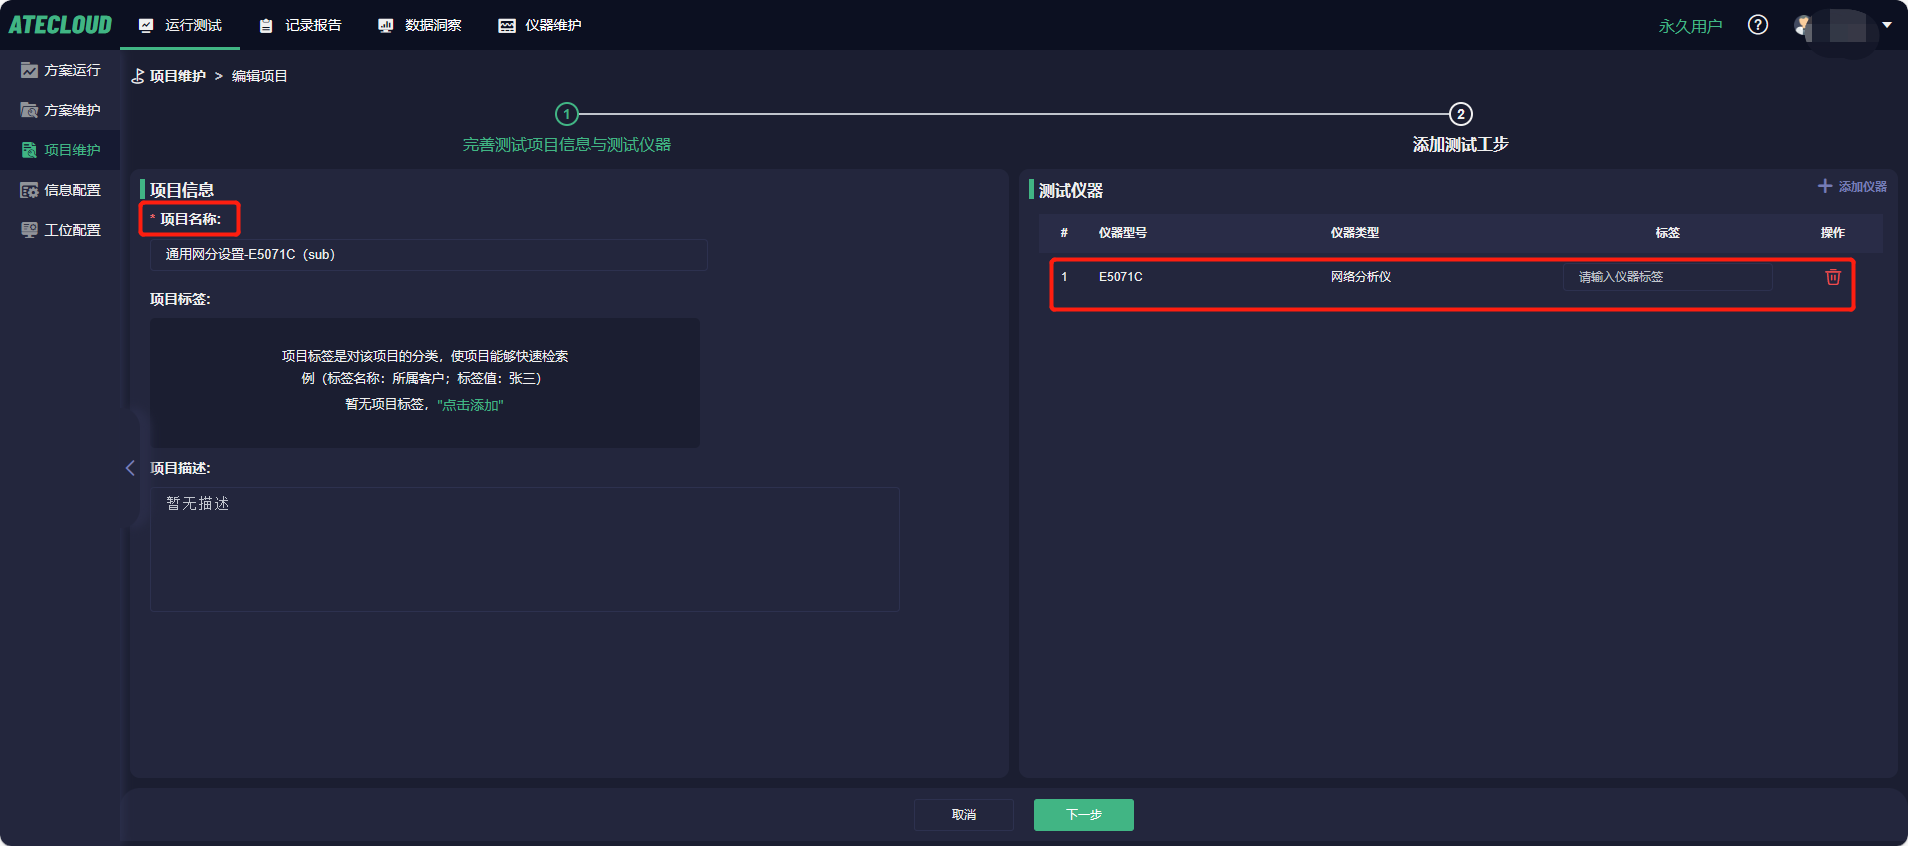Open the 记录报告 tab
Image resolution: width=1908 pixels, height=846 pixels.
(300, 25)
